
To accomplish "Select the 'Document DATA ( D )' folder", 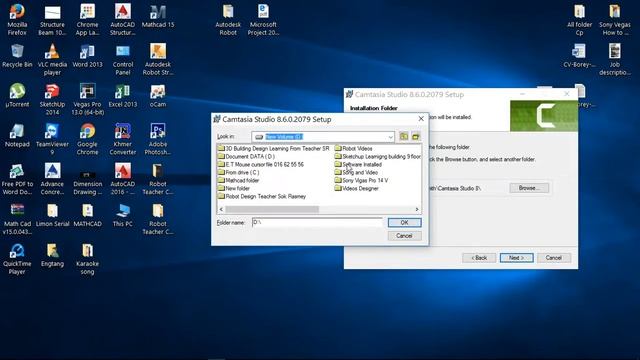I will pos(246,156).
